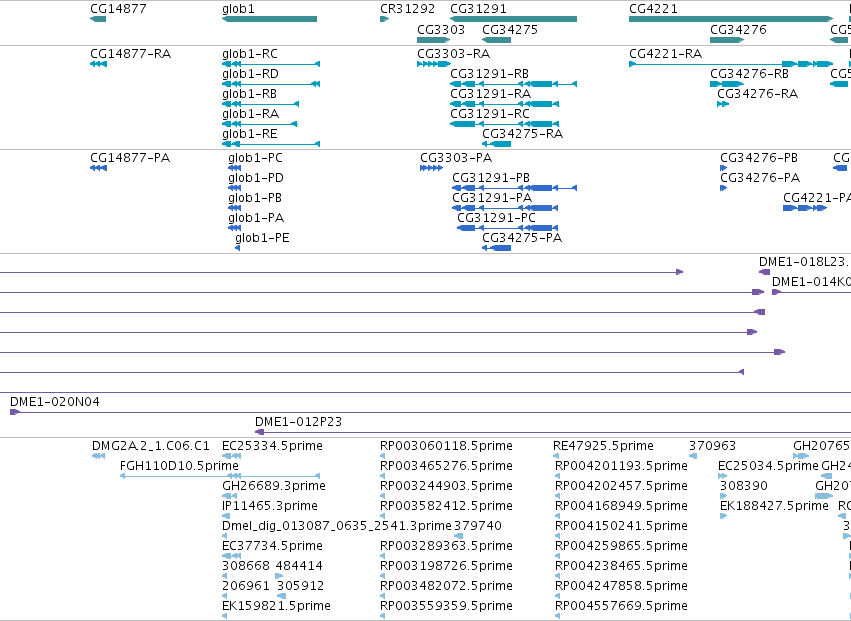Select EST RP003559359.5prime
851x621 pixels.
[x=383, y=616]
